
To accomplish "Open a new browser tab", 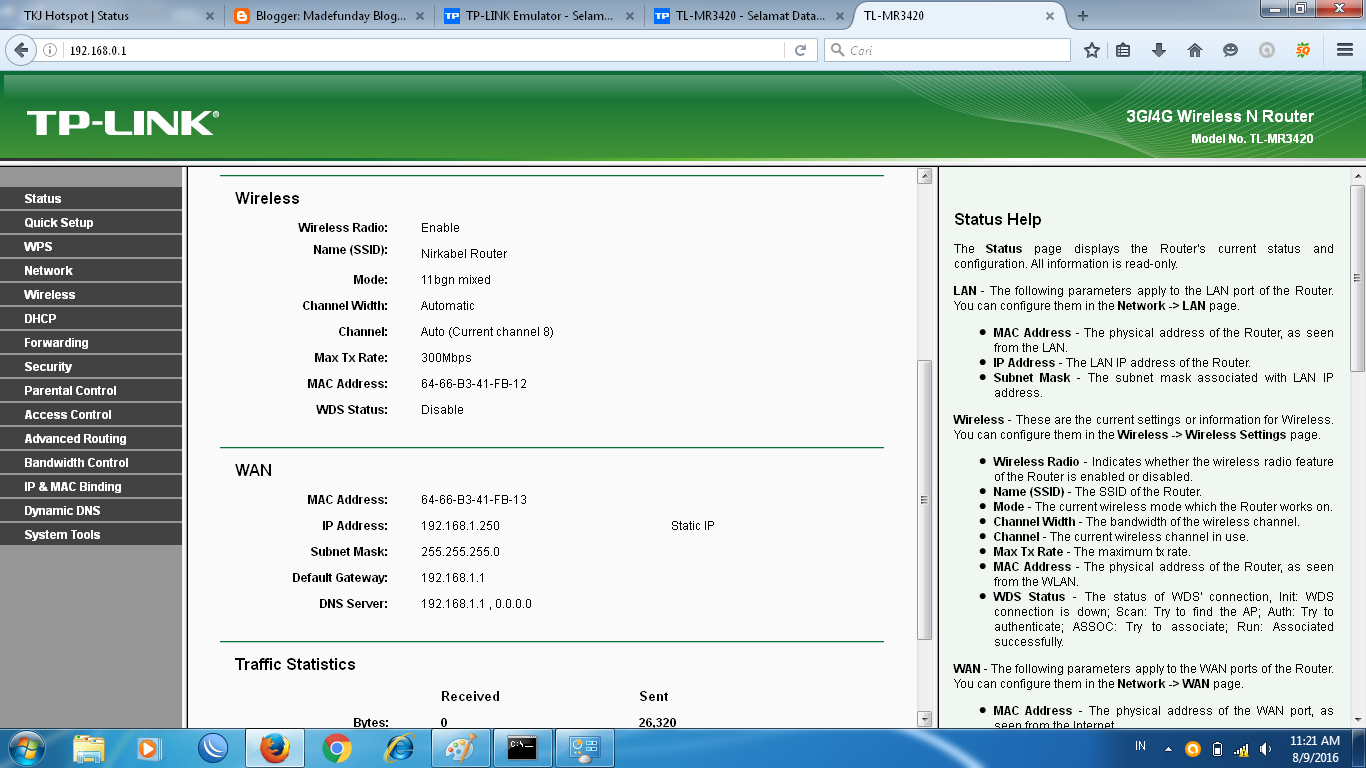I will (x=1083, y=16).
